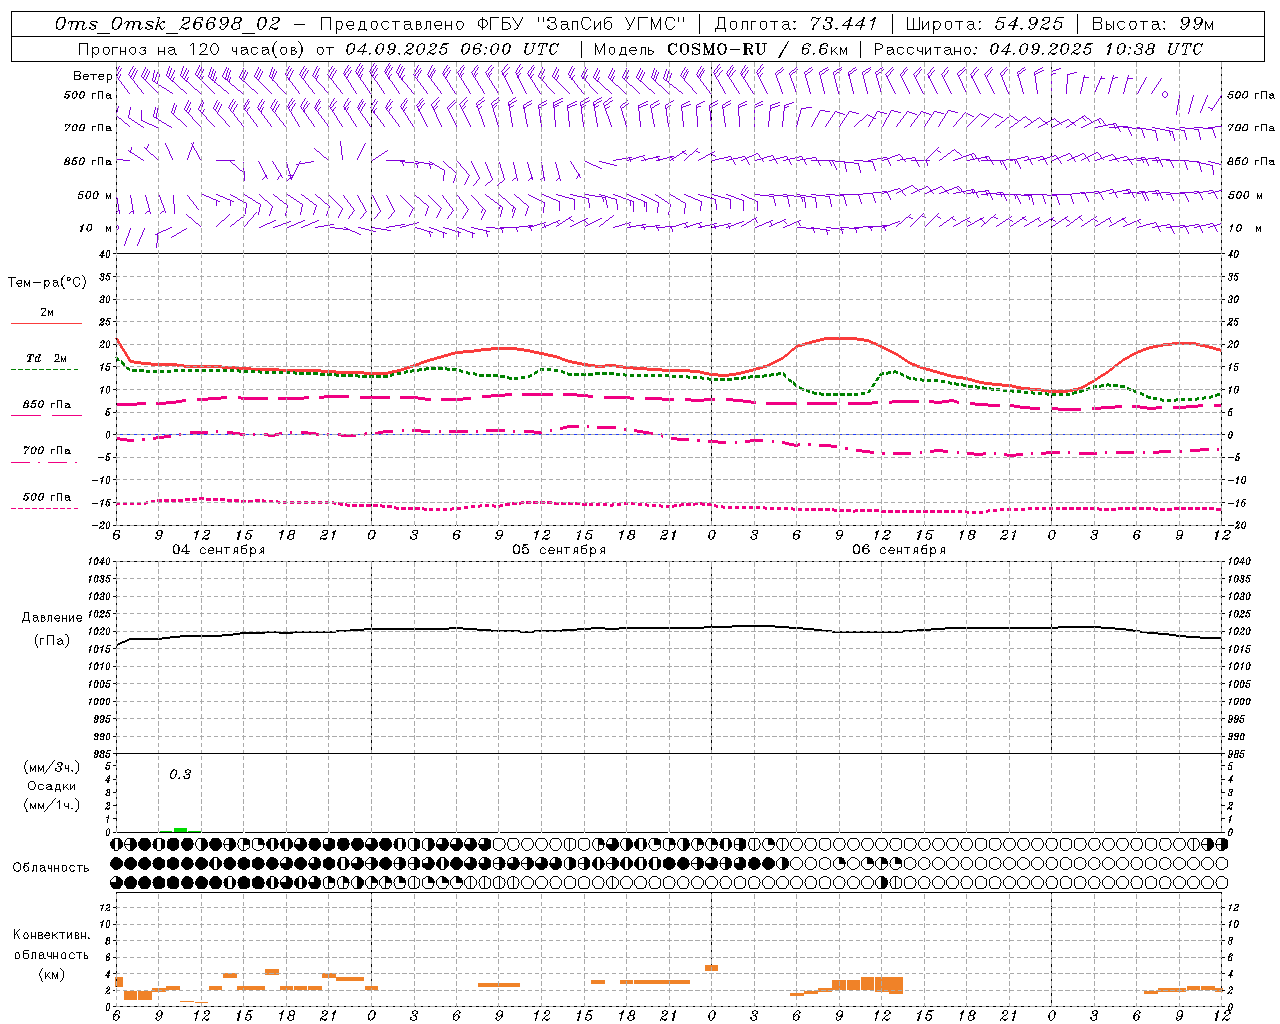Click the green precipitation bar
The image size is (1280, 1024).
[180, 830]
